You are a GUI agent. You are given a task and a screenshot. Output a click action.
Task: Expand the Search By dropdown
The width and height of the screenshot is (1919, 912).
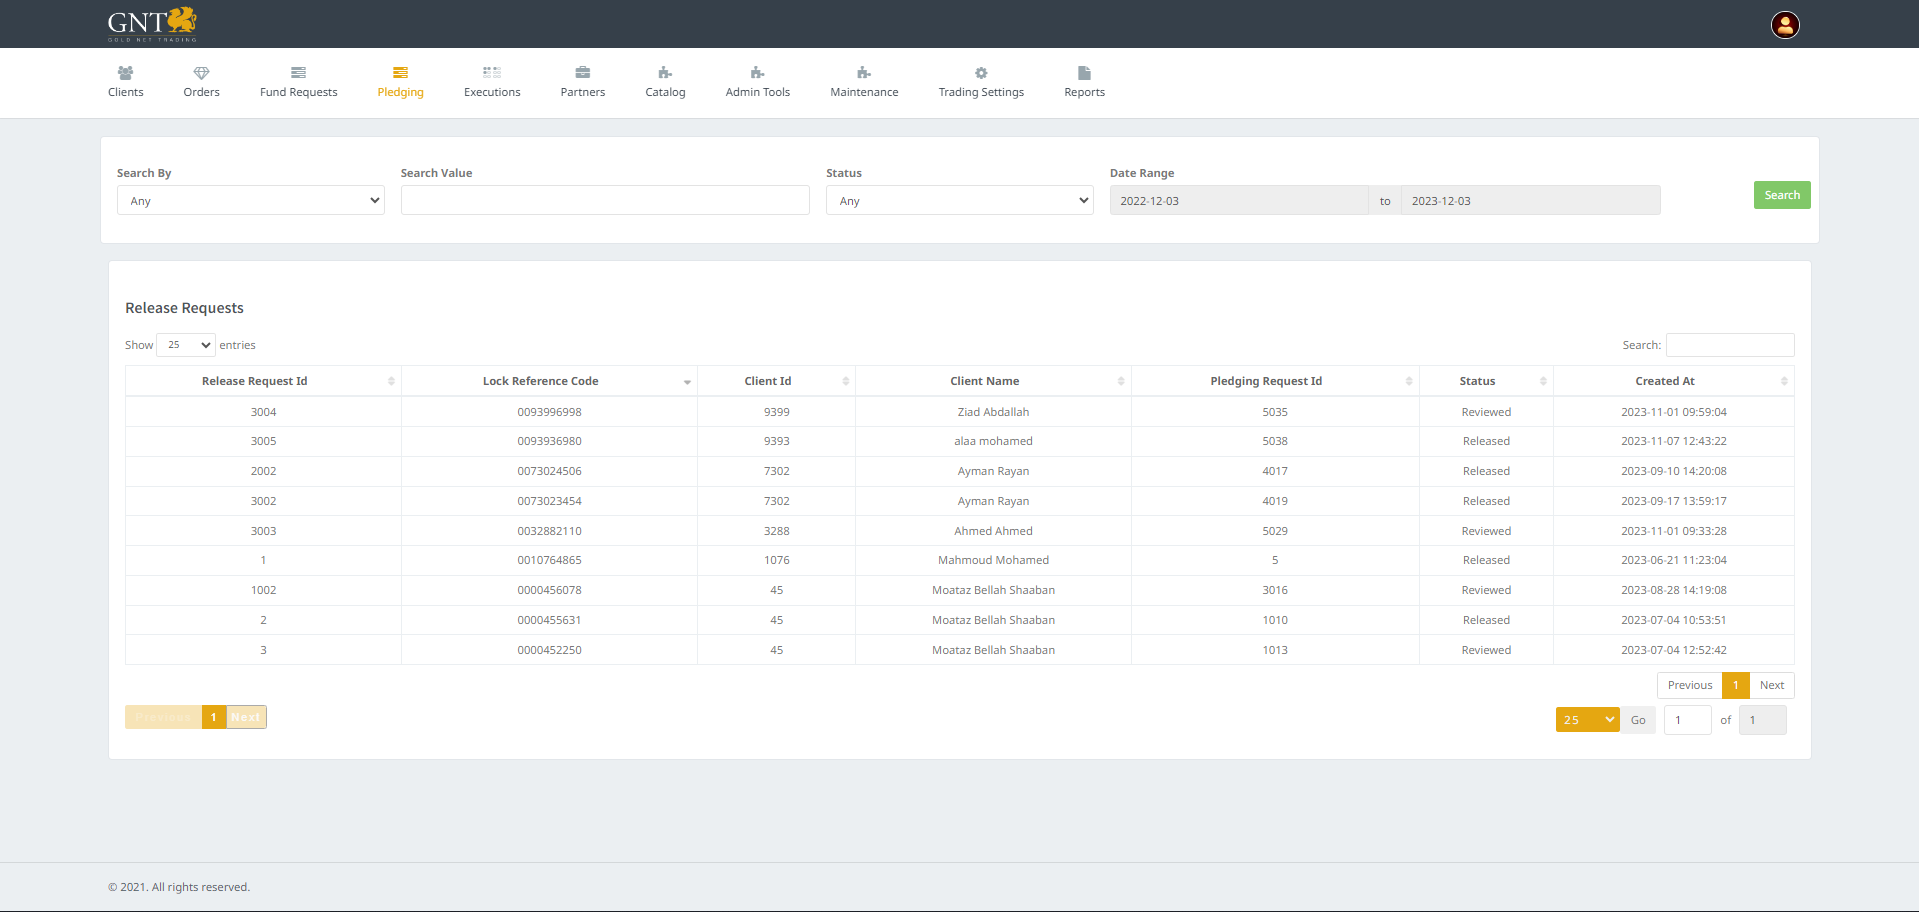[x=251, y=201]
